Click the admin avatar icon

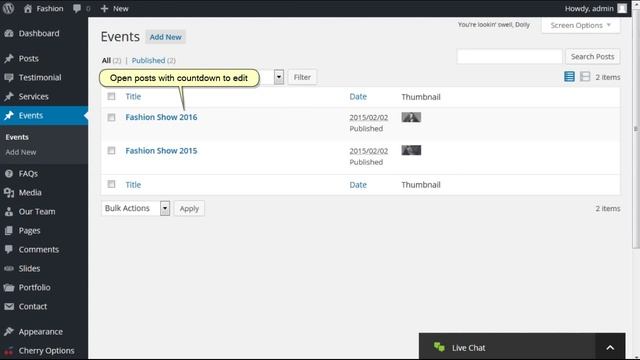pyautogui.click(x=622, y=8)
